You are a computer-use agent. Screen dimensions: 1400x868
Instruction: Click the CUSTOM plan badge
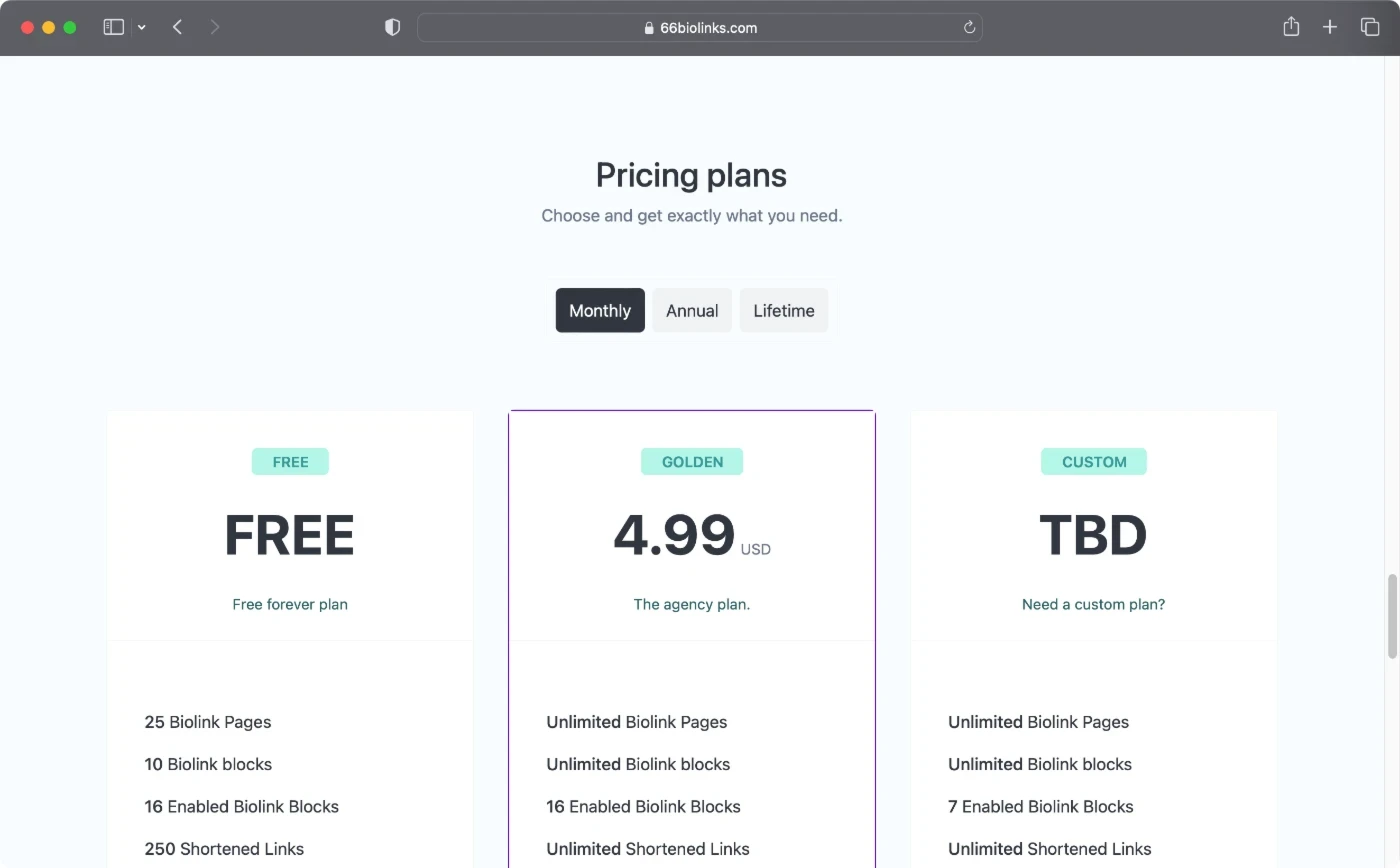coord(1093,462)
